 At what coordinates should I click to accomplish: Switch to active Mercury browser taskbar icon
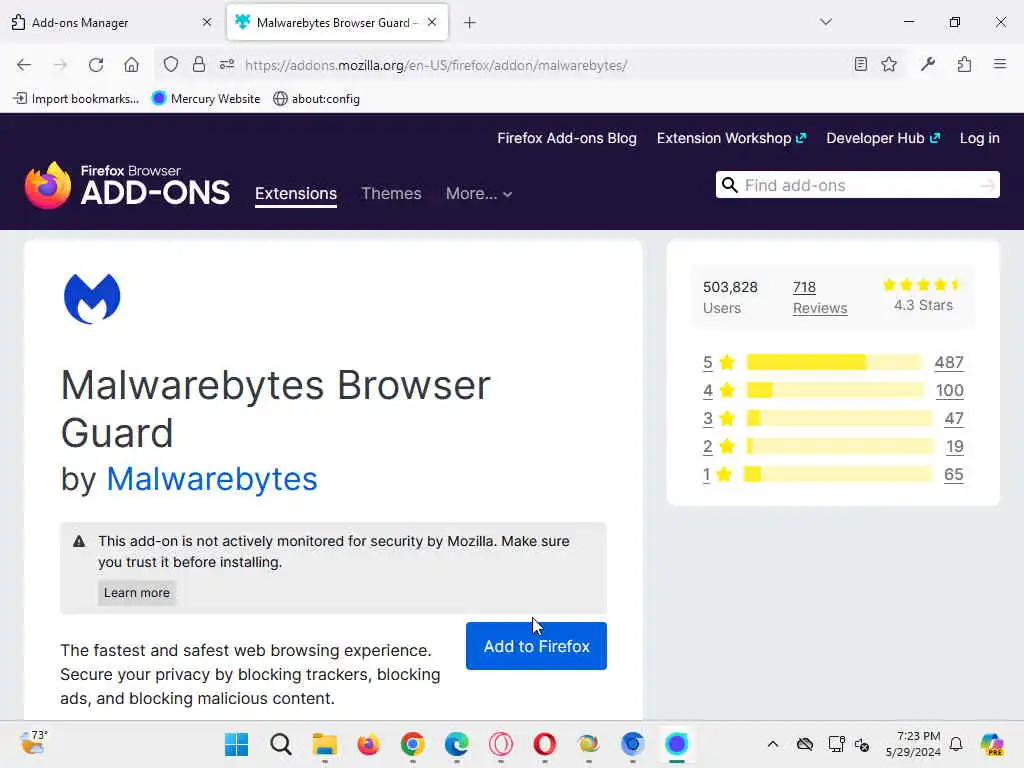(x=677, y=744)
